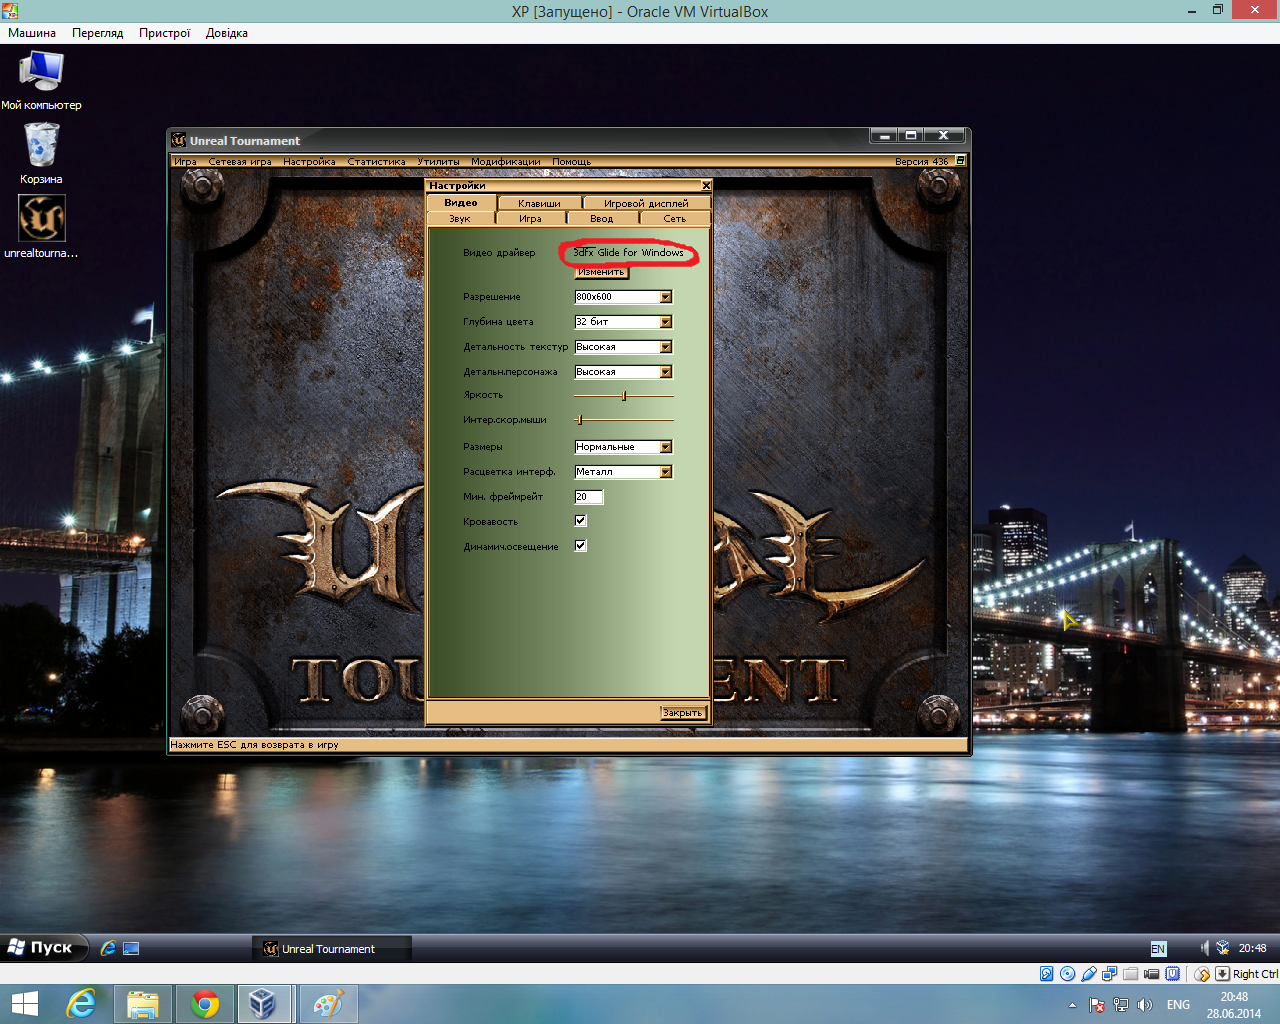Click the VirtualBox video capture icon

(x=1152, y=974)
